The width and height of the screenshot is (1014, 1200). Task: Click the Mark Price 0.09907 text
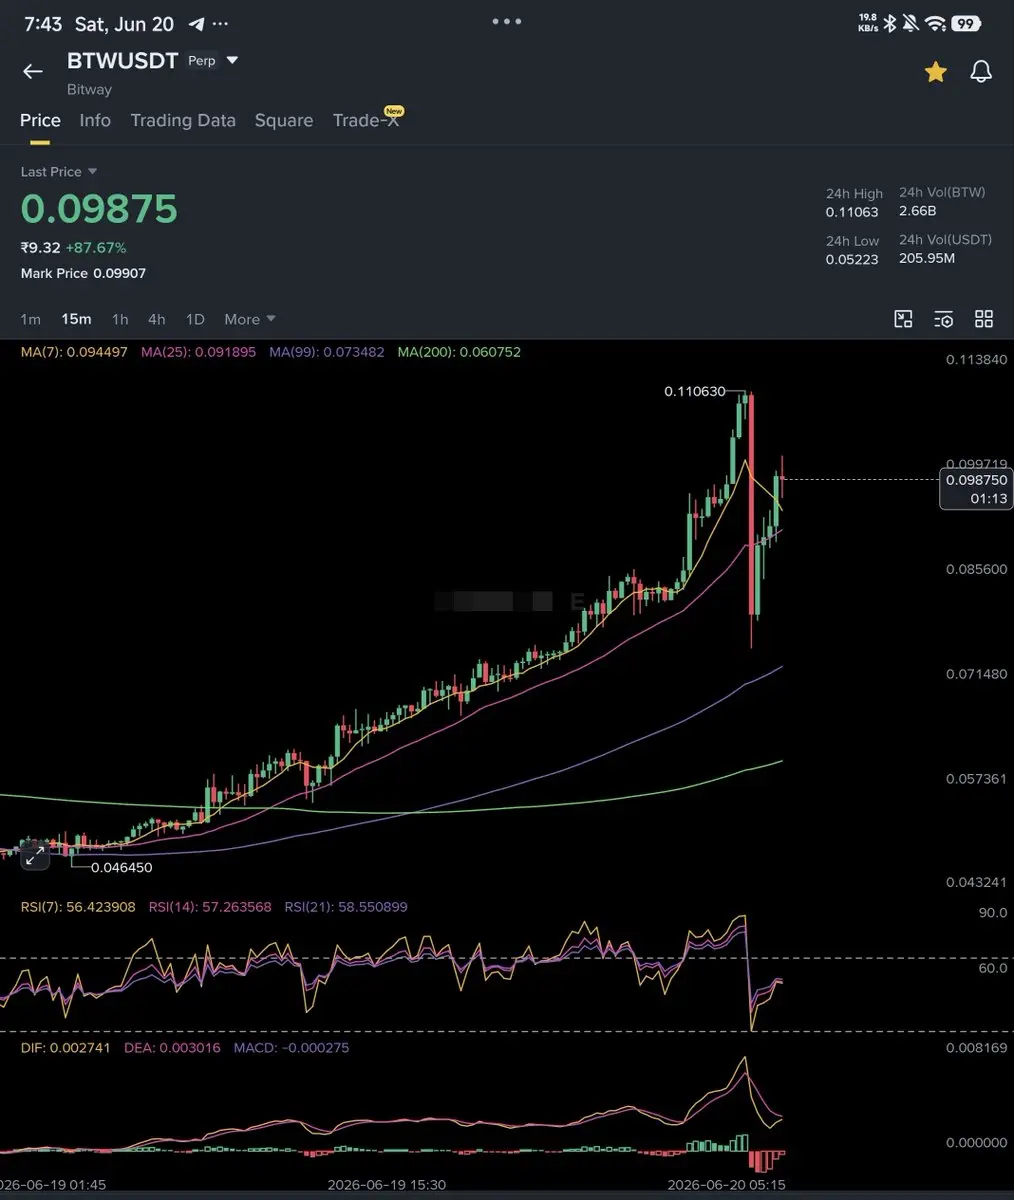click(x=83, y=273)
